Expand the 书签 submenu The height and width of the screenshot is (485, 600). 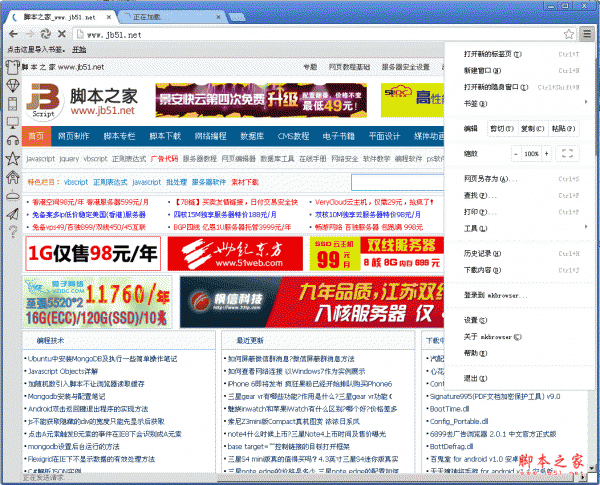[520, 103]
